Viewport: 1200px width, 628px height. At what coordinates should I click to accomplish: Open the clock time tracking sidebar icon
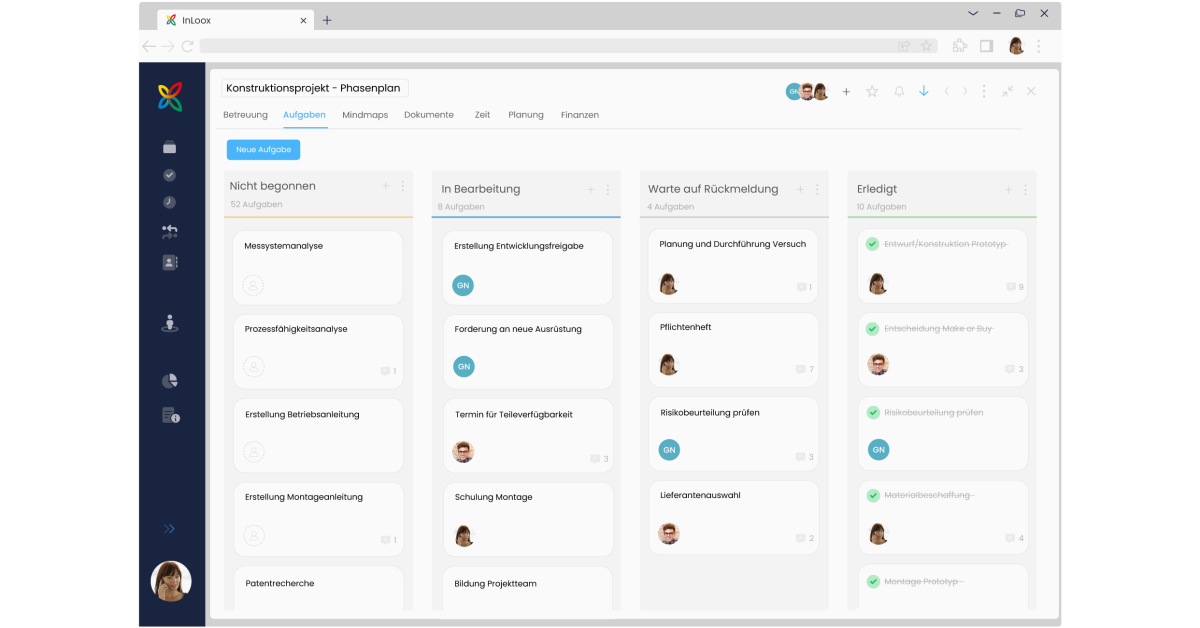[170, 202]
